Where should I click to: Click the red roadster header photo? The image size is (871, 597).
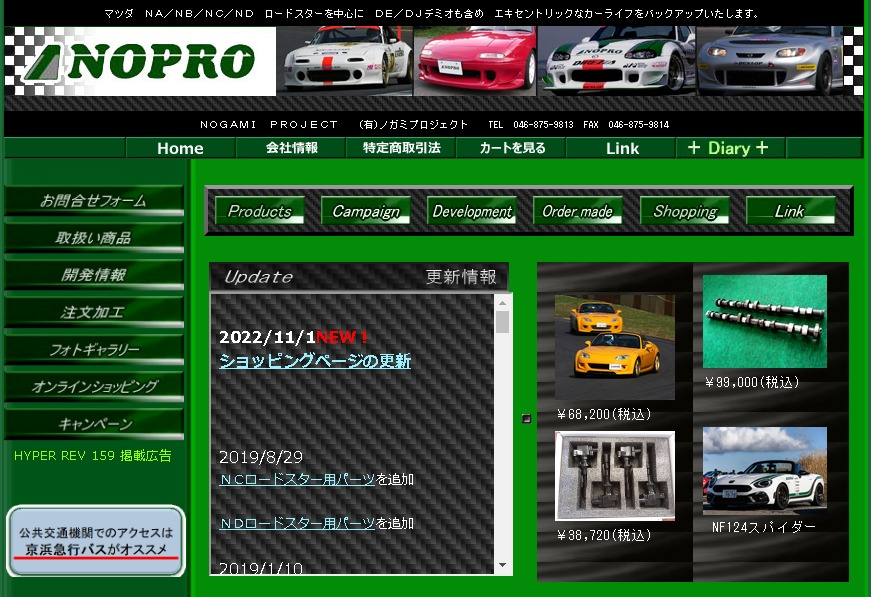pyautogui.click(x=475, y=61)
